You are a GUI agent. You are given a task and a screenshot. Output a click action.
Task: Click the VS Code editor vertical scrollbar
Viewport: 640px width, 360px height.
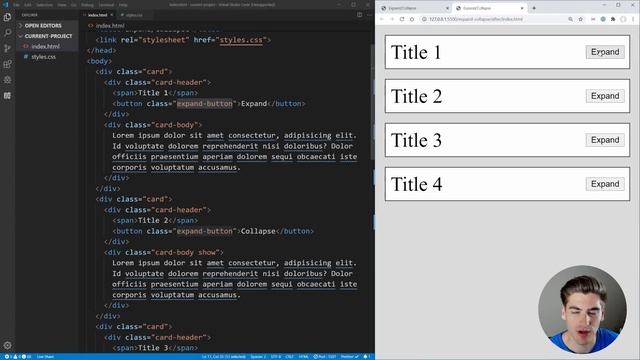pos(372,102)
